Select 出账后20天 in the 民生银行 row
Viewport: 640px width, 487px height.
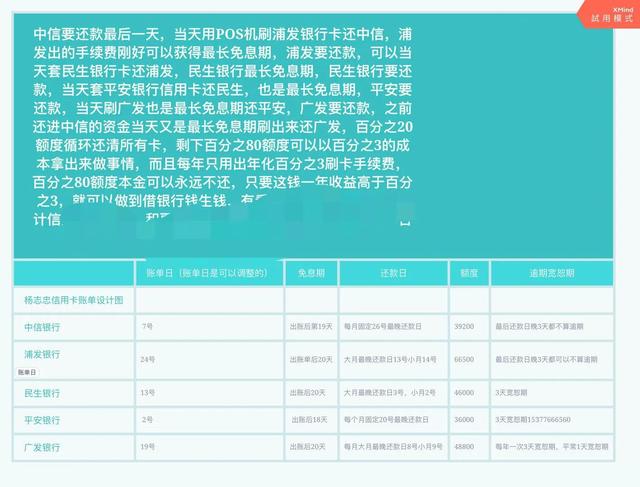coord(311,393)
